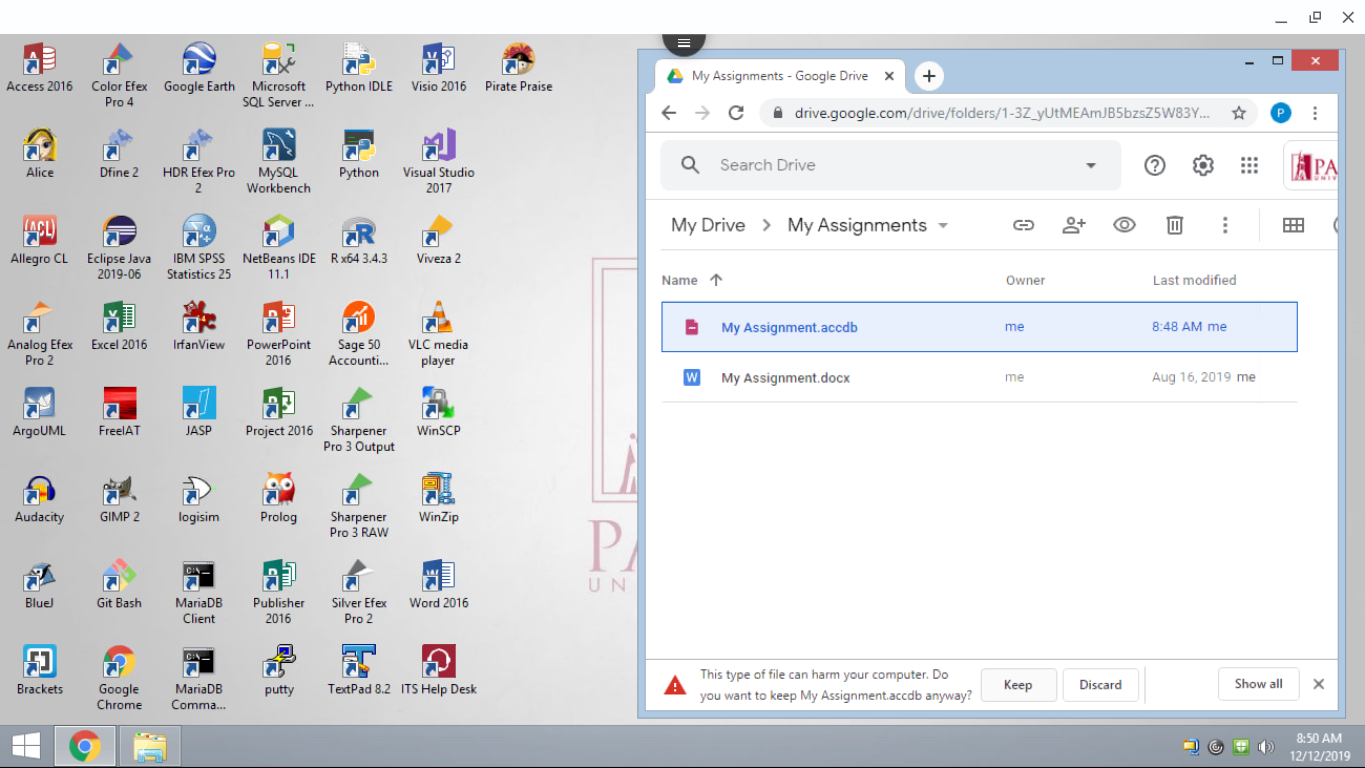Screen dimensions: 1365x768
Task: Select the PowerPoint 2016 icon
Action: click(279, 333)
